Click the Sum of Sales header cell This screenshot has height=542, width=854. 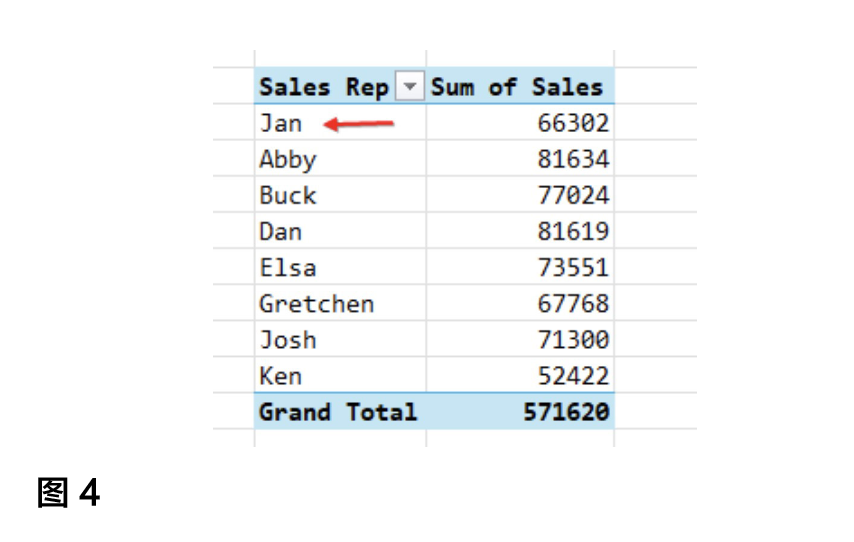click(x=517, y=88)
